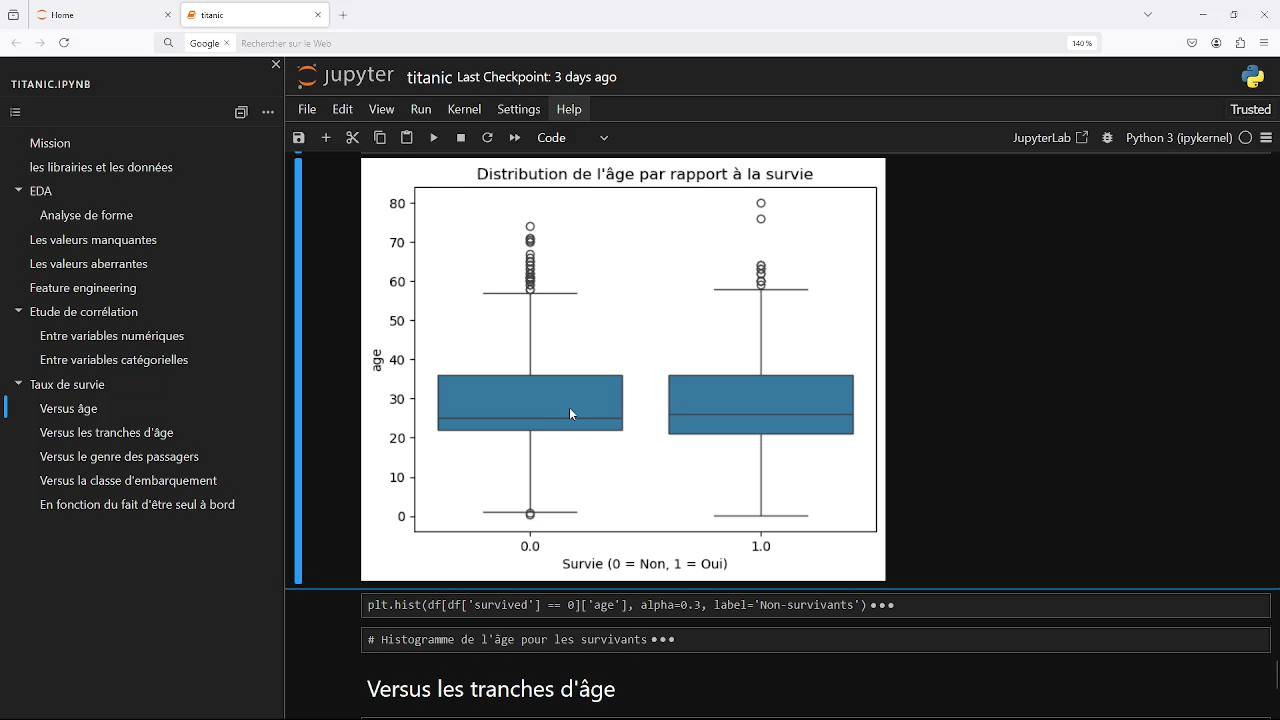The width and height of the screenshot is (1280, 720).
Task: Cut selected cells with the scissors icon
Action: click(352, 137)
